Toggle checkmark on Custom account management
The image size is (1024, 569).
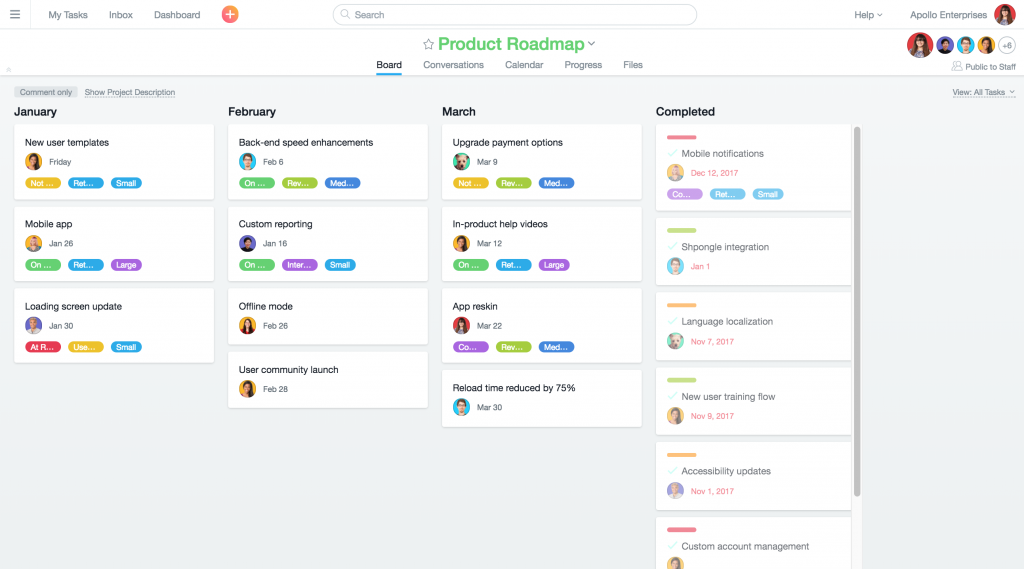click(672, 545)
